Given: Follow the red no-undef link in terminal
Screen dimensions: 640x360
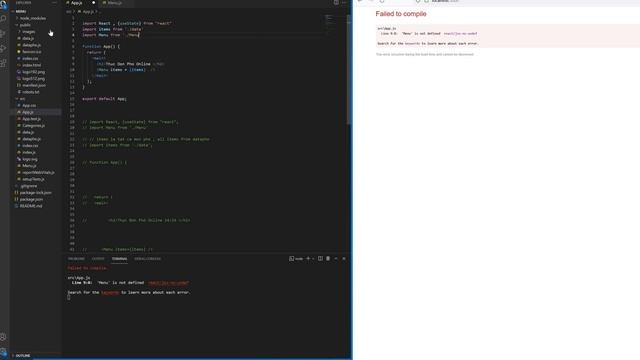Looking at the screenshot, I should [169, 282].
